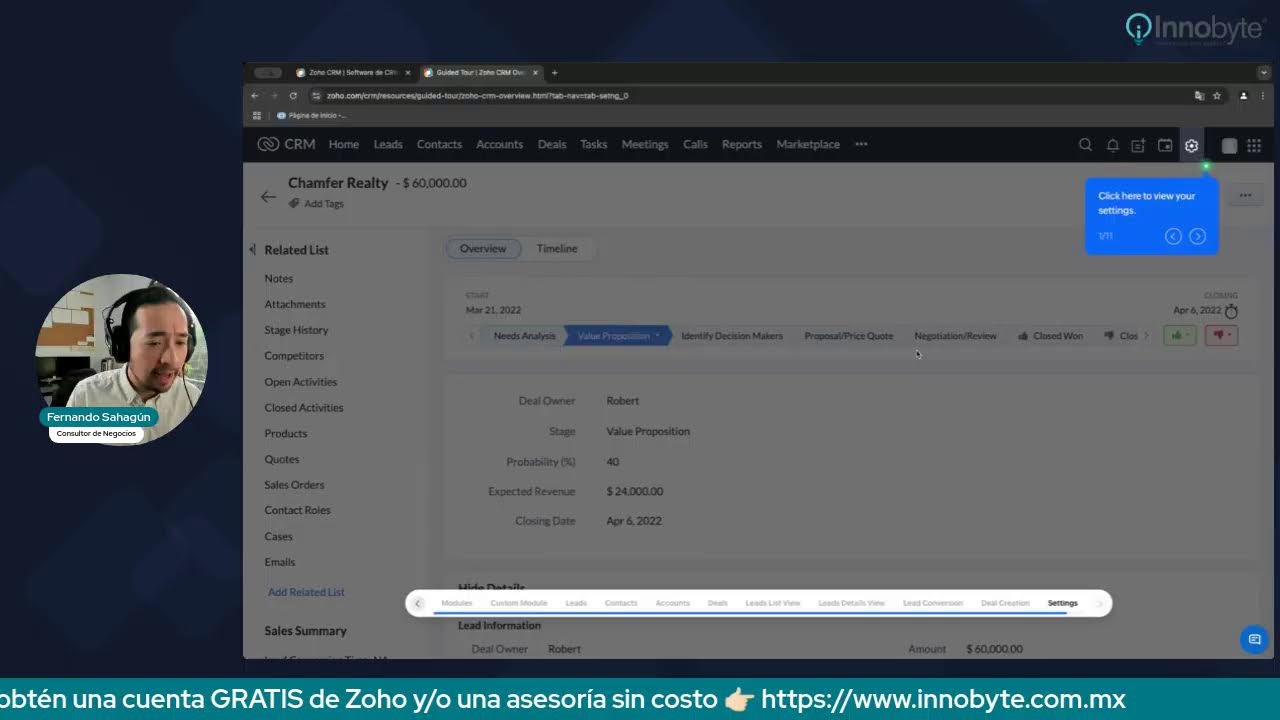This screenshot has height=720, width=1280.
Task: Expand the Value Proposition stage dropdown arrow
Action: point(657,336)
